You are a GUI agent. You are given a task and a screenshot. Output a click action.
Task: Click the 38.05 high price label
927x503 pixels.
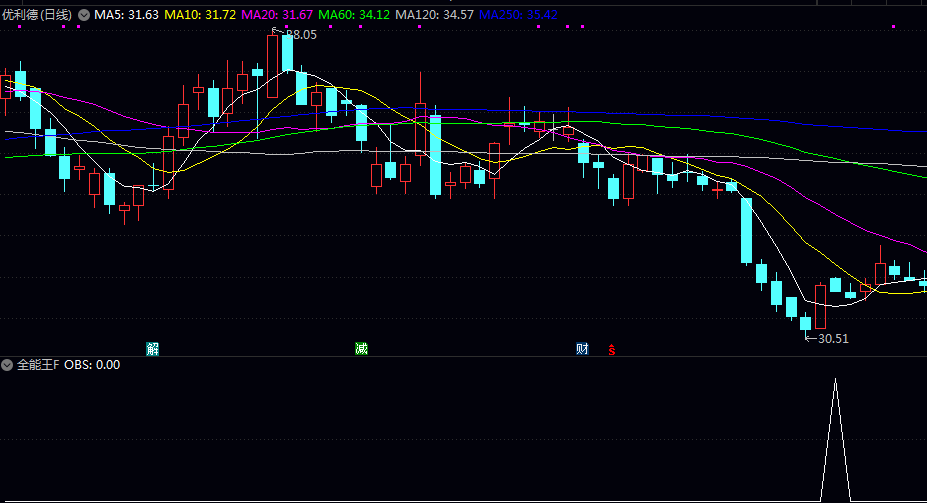point(300,34)
